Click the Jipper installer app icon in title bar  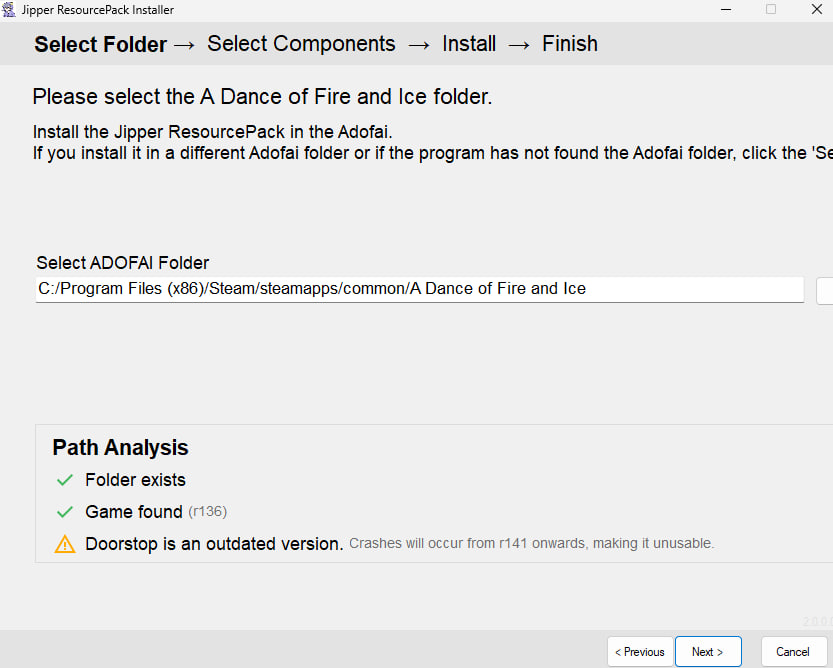click(x=8, y=10)
